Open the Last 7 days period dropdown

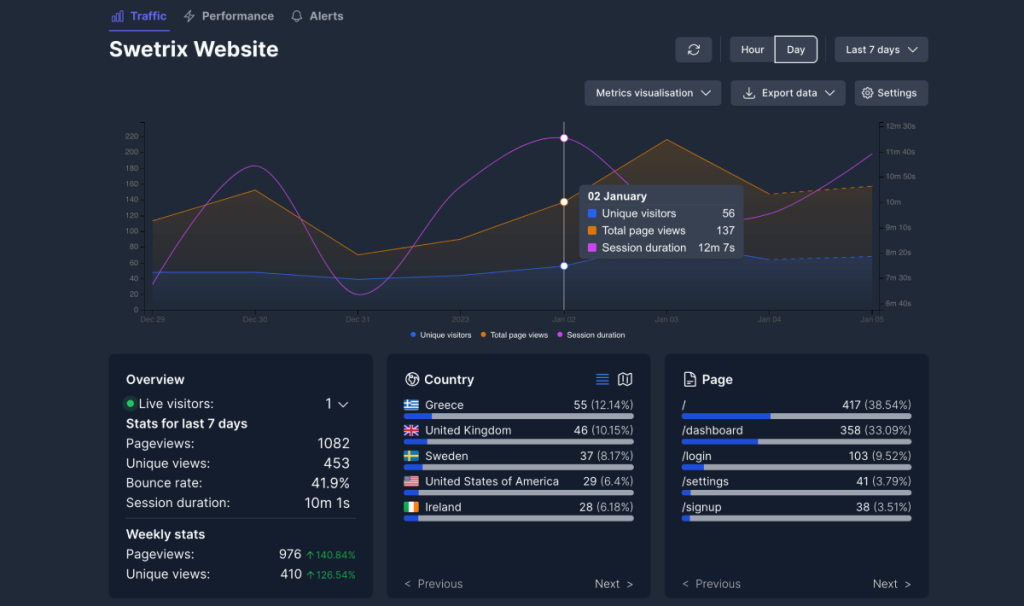pyautogui.click(x=881, y=50)
